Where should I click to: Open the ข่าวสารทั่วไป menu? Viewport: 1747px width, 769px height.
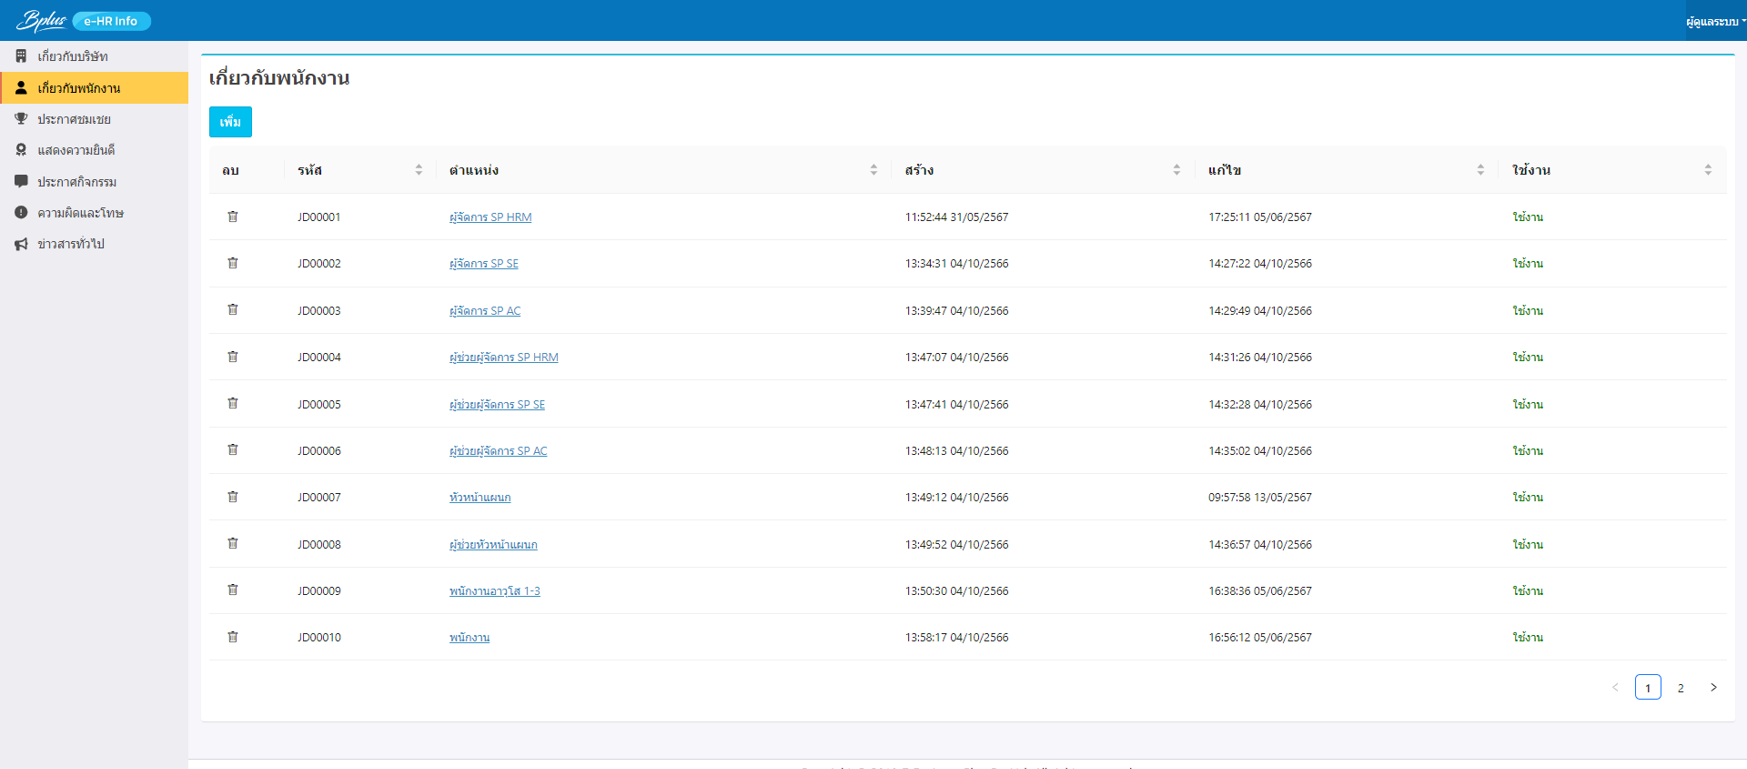pos(94,243)
